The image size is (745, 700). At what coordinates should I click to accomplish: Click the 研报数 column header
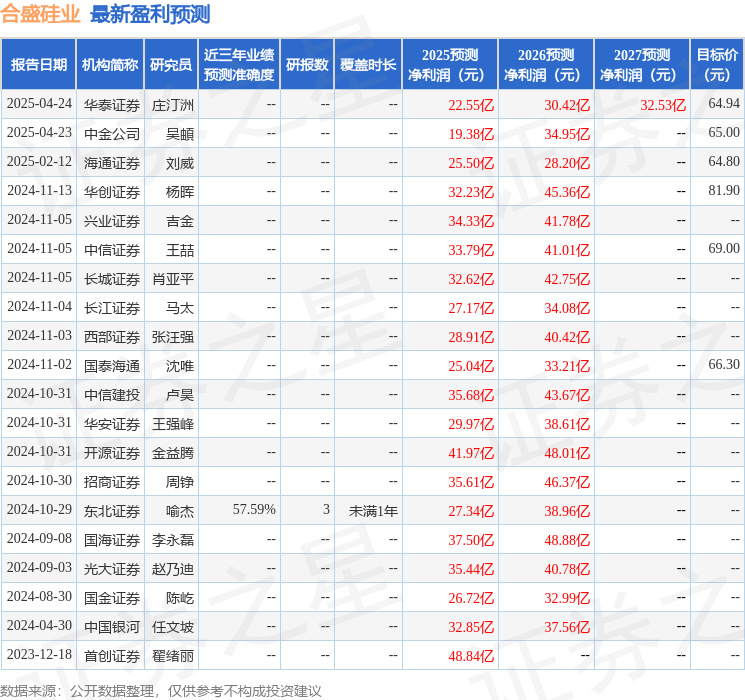pos(307,64)
